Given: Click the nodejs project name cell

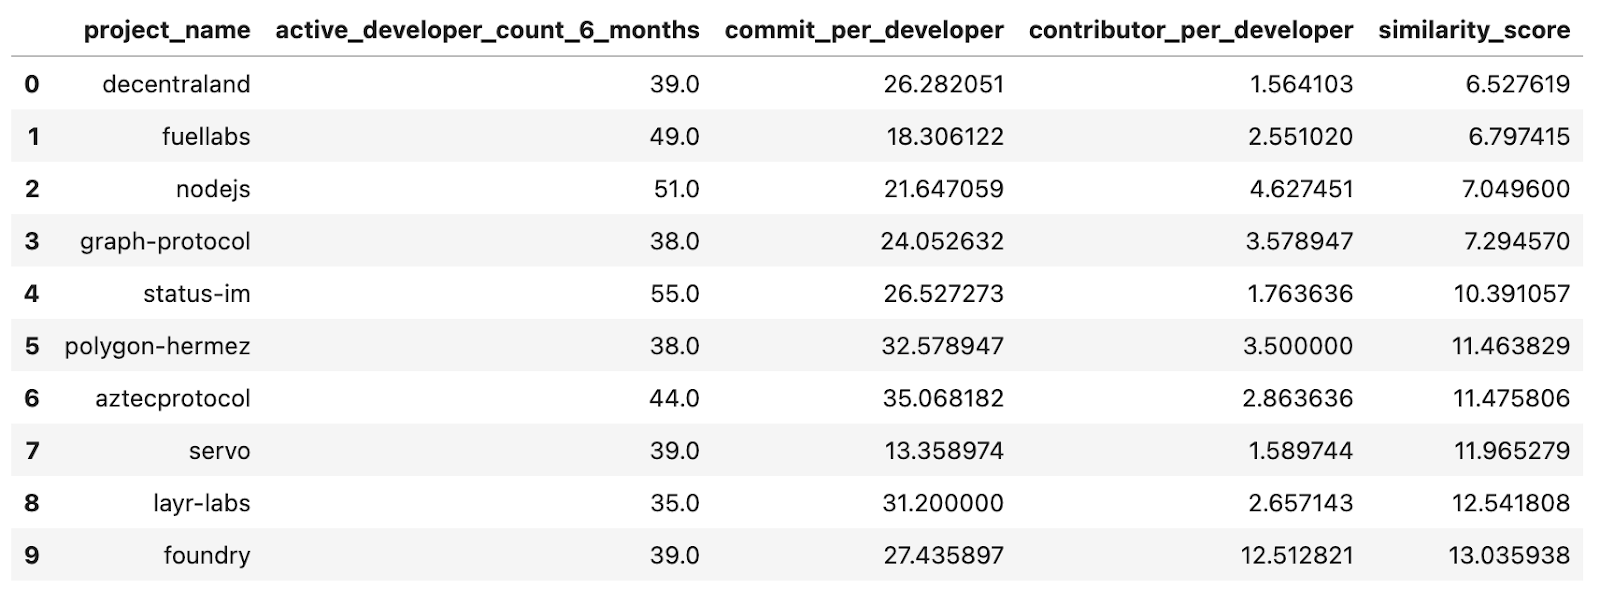Looking at the screenshot, I should (x=213, y=189).
